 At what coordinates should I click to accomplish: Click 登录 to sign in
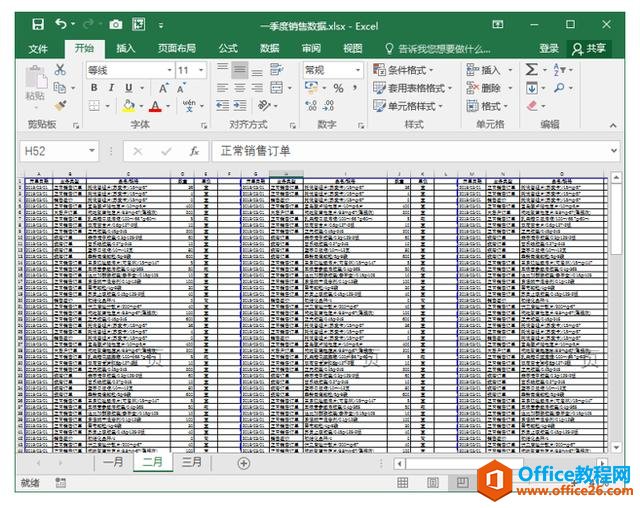tap(549, 49)
